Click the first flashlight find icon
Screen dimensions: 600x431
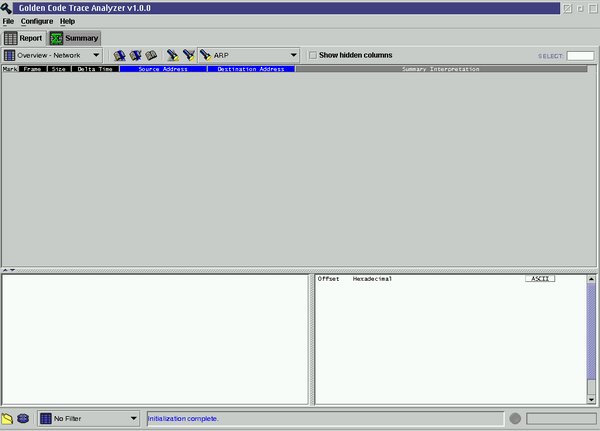(x=173, y=56)
